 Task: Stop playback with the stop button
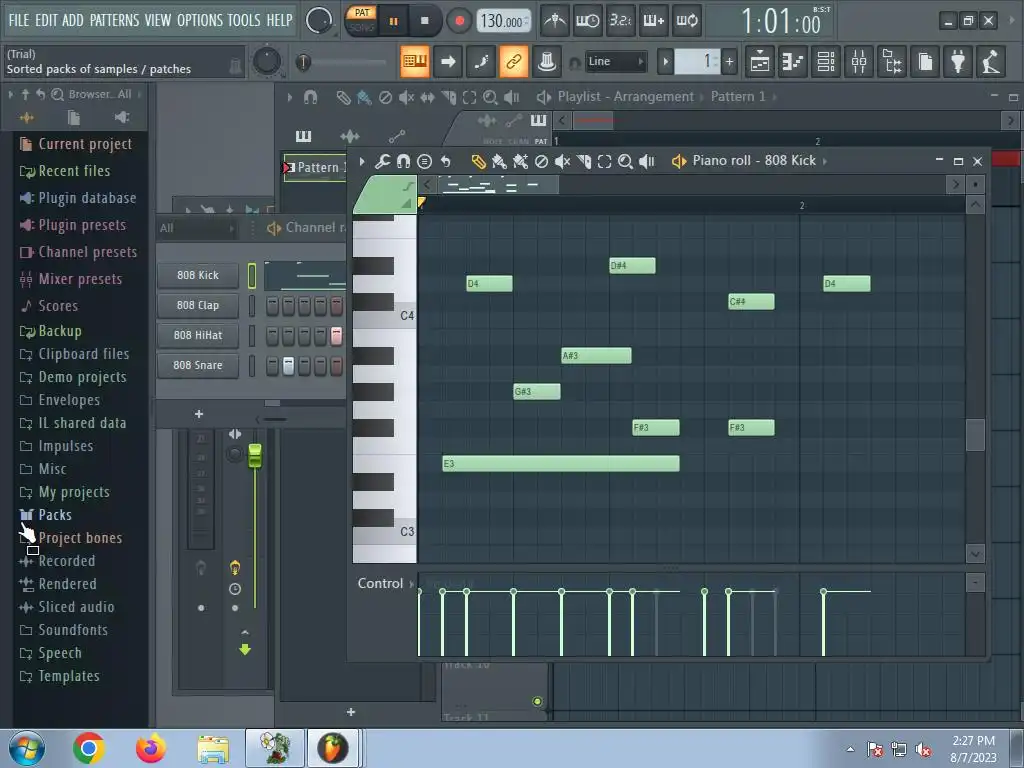click(424, 21)
